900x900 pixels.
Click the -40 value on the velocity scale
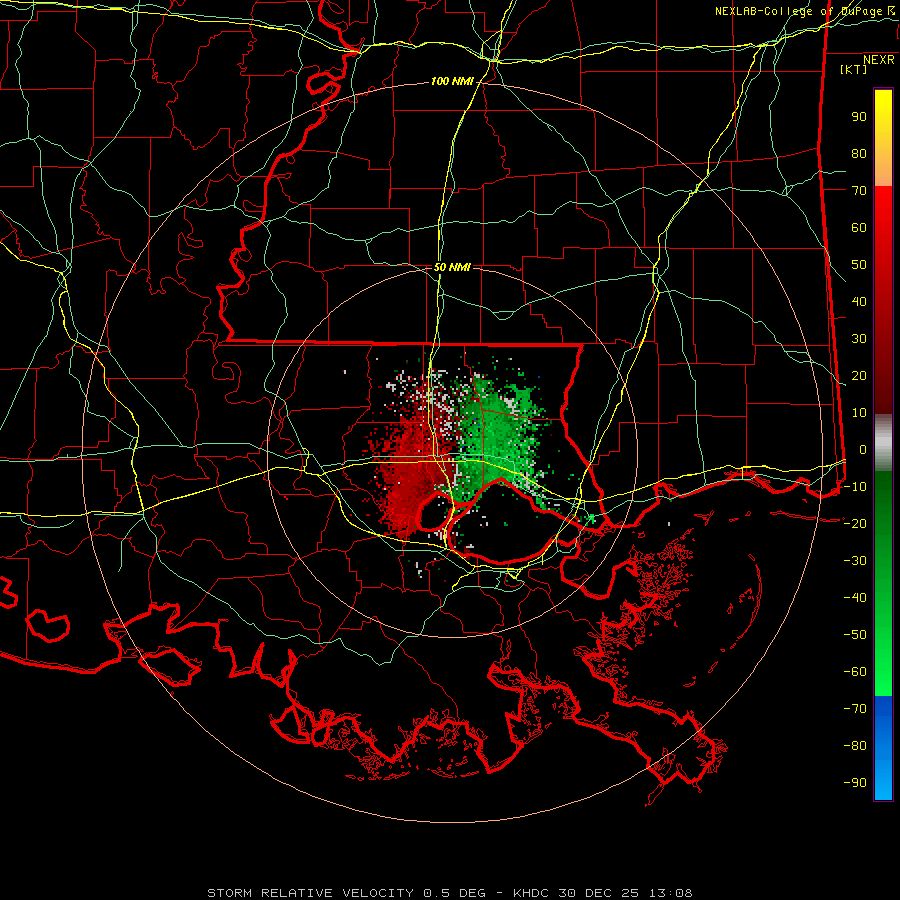855,598
